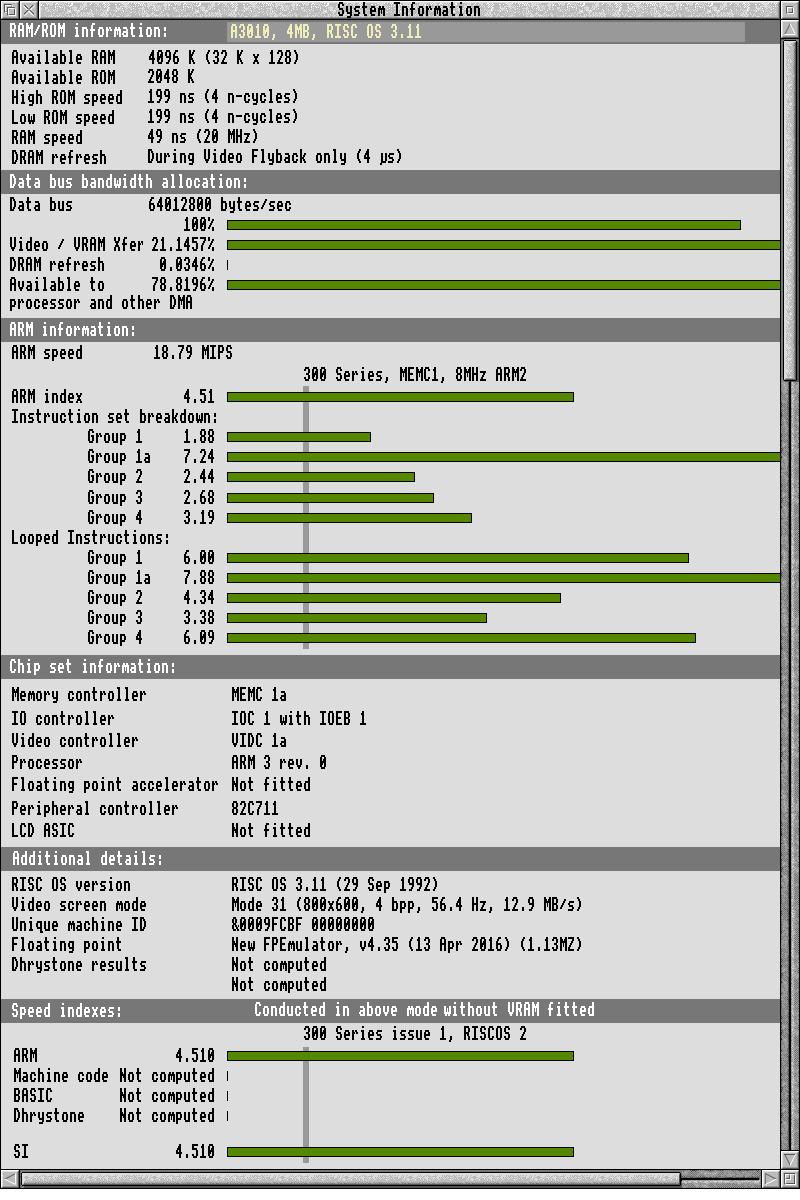Select the &0009FCBF 00000000 machine ID
The height and width of the screenshot is (1200, 800).
303,925
